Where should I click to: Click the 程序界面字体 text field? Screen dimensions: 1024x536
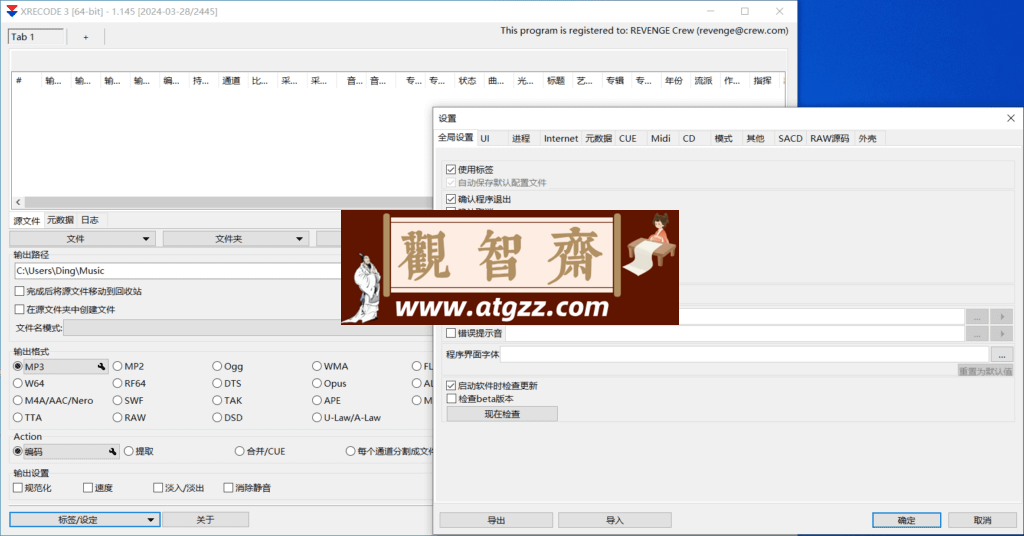click(744, 355)
